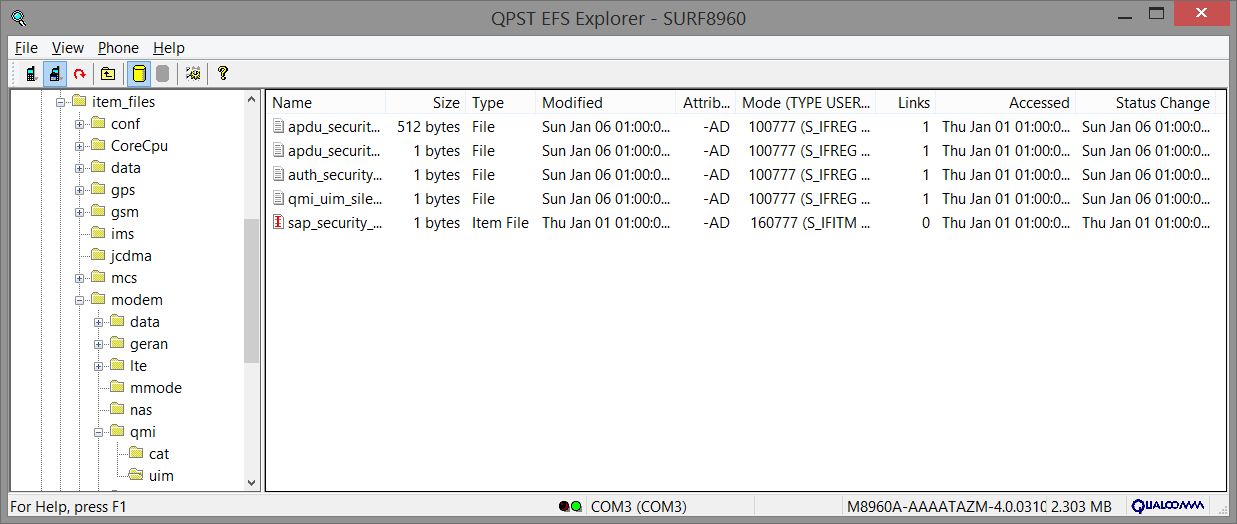Click the uim folder icon in the tree
1237x524 pixels.
coord(136,475)
